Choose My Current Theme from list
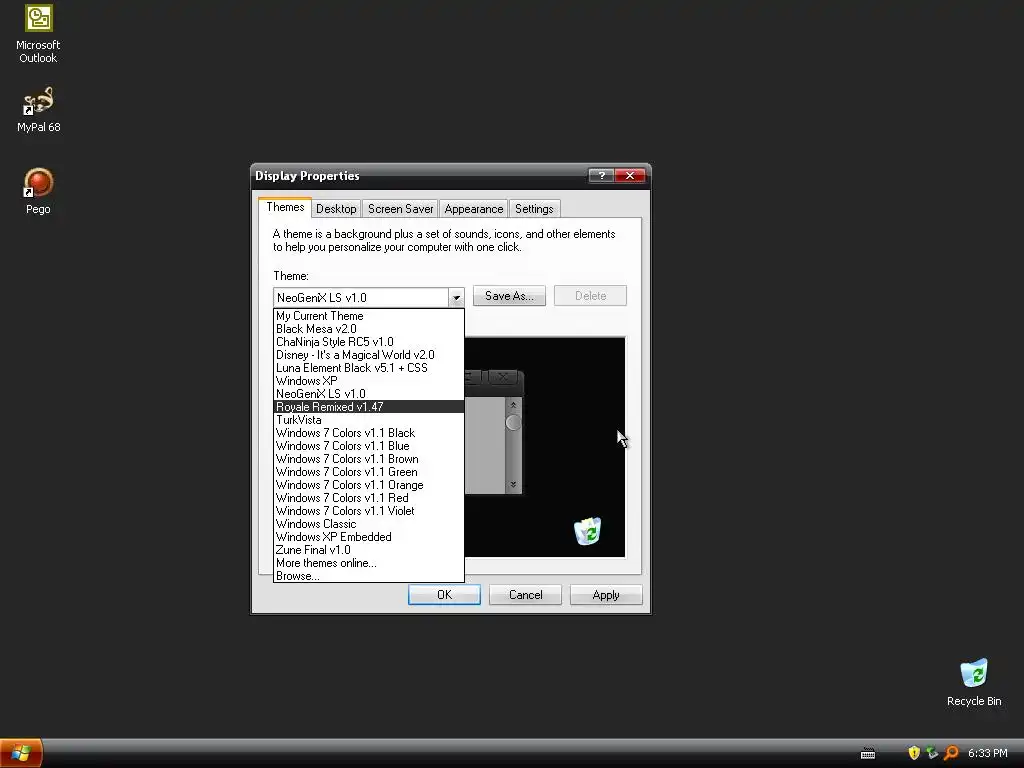Image resolution: width=1024 pixels, height=768 pixels. 368,316
